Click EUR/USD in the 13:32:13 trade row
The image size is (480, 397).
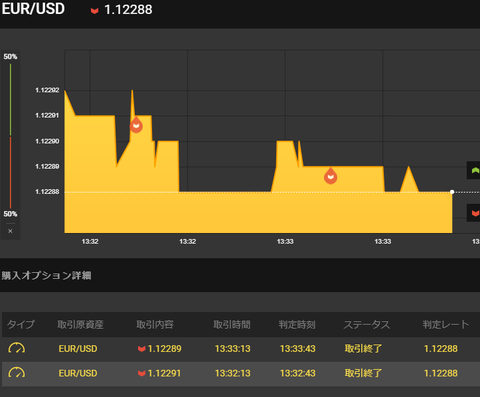pos(78,373)
